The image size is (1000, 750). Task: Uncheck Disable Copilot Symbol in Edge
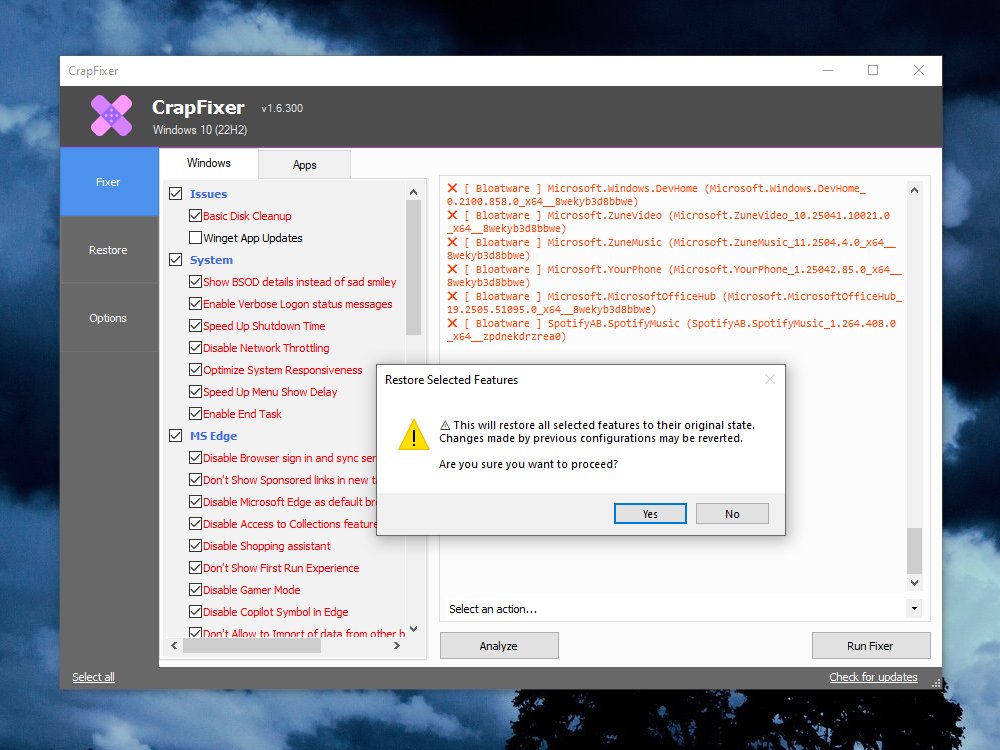195,612
